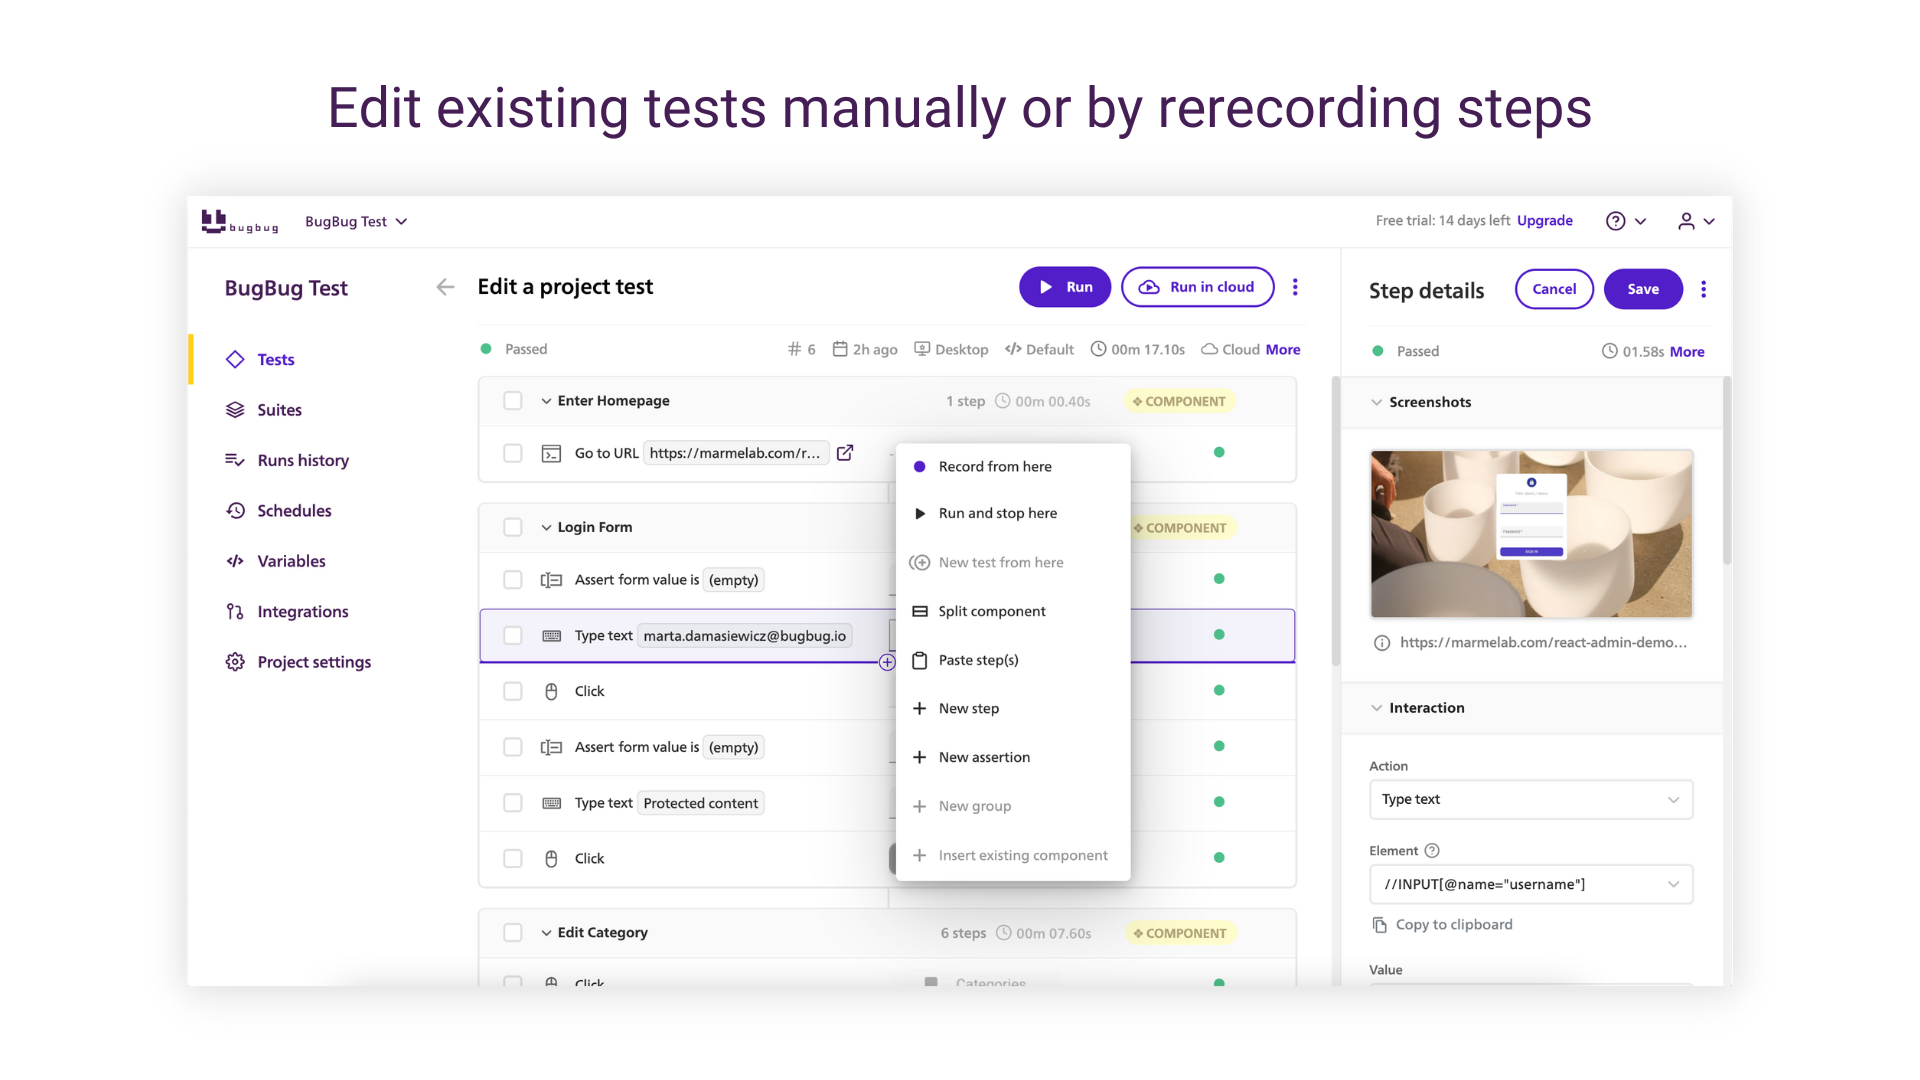1920x1080 pixels.
Task: Open the step screenshot thumbnail
Action: 1530,533
